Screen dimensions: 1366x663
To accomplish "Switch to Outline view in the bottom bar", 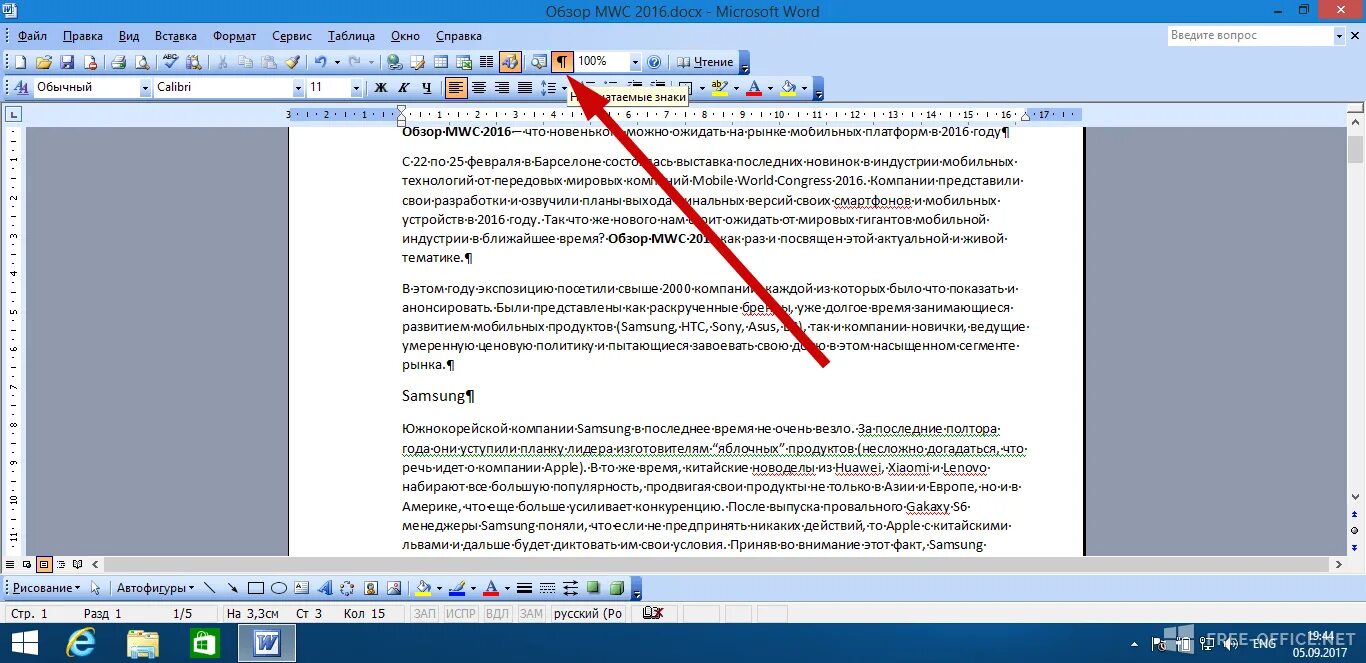I will click(61, 564).
